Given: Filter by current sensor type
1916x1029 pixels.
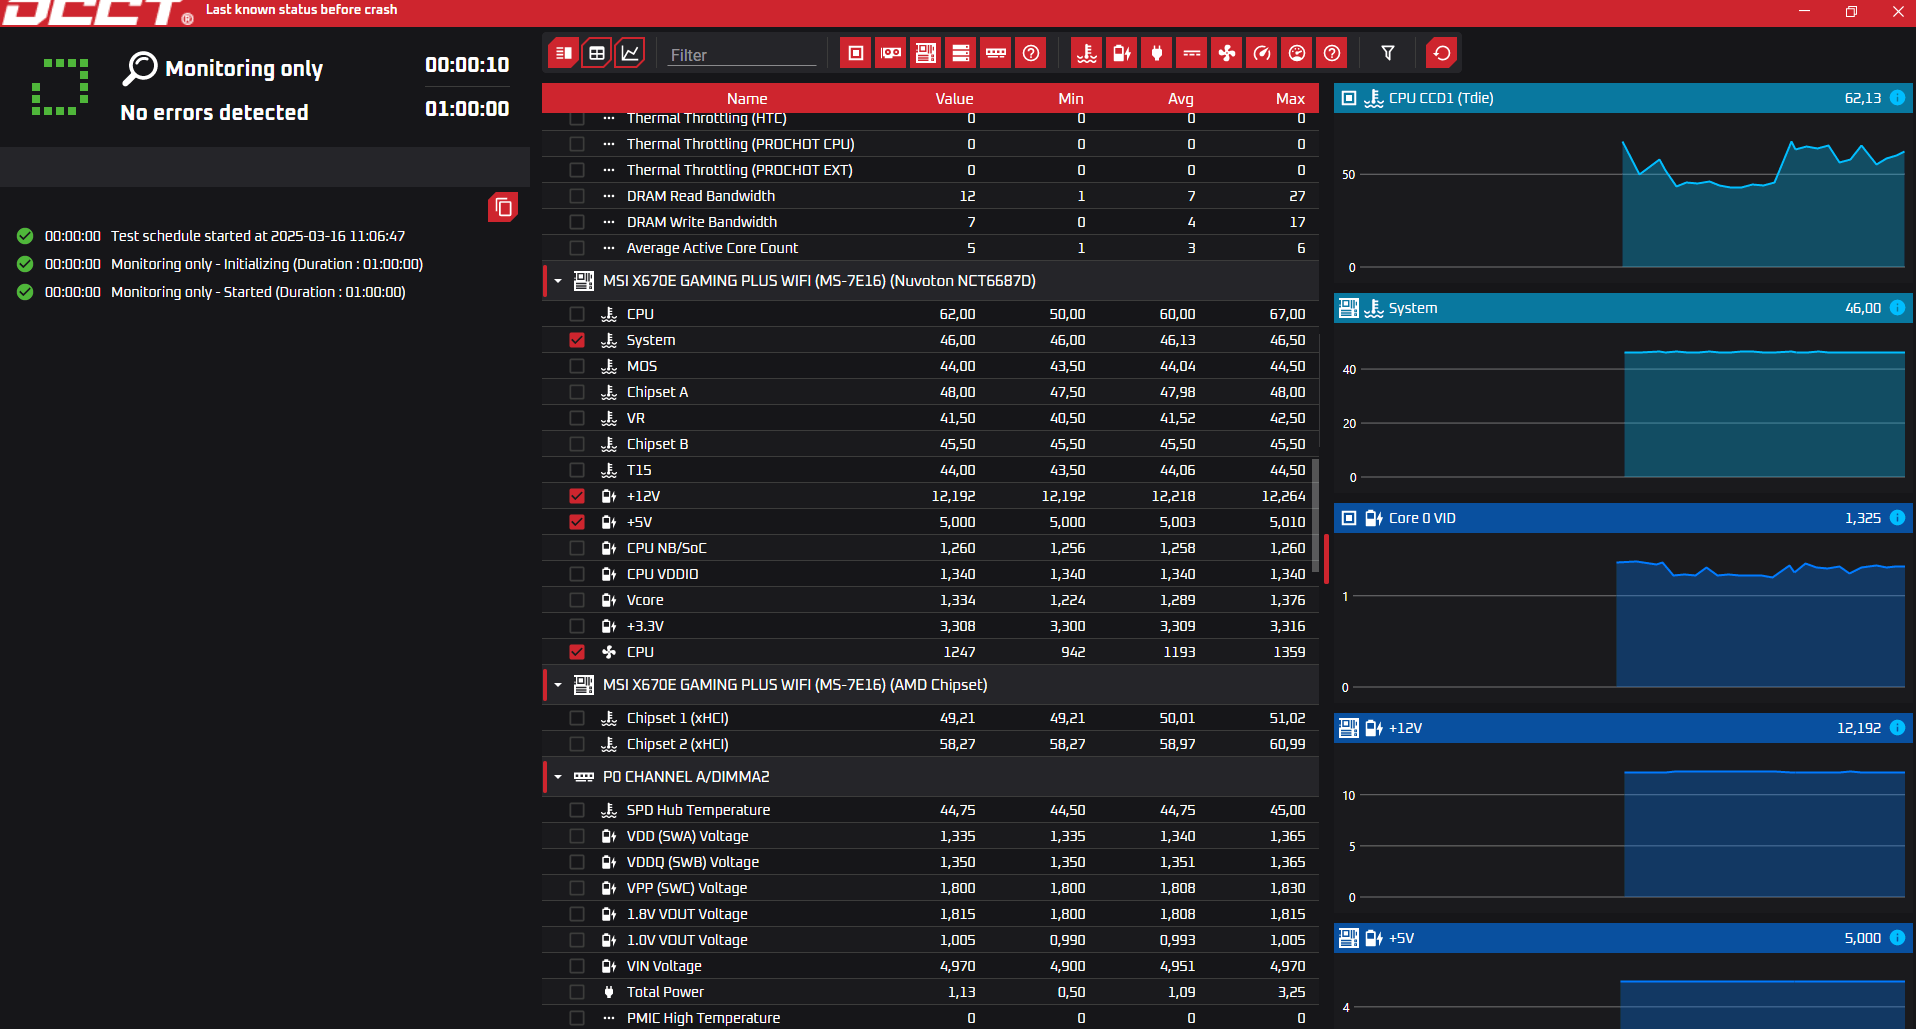Looking at the screenshot, I should (1192, 53).
